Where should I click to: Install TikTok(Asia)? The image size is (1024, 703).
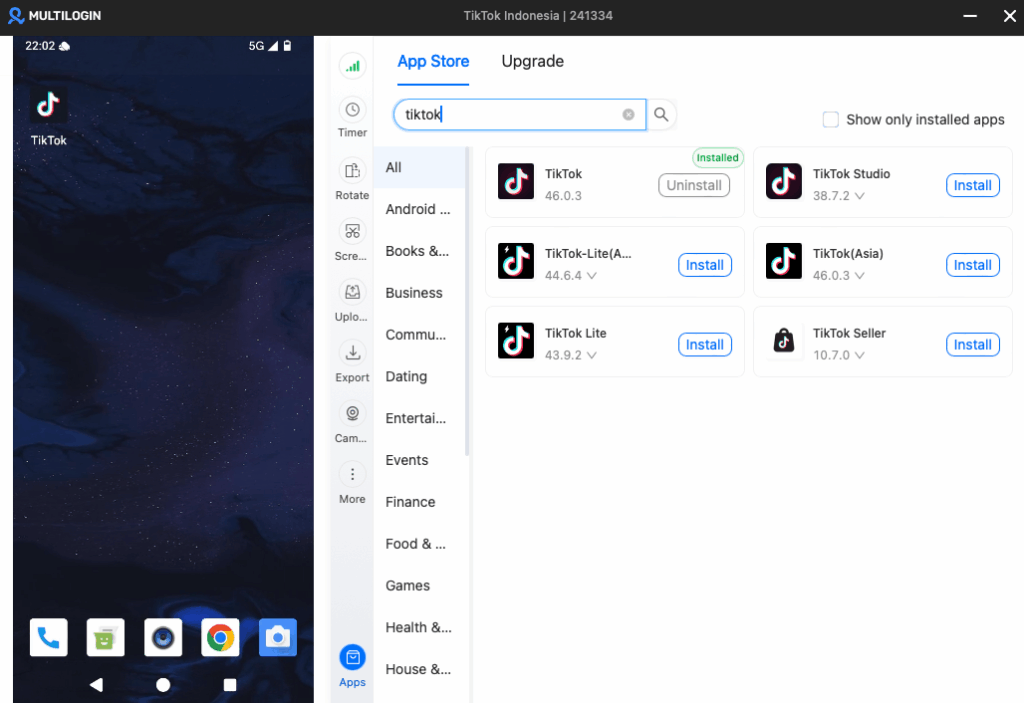tap(972, 265)
